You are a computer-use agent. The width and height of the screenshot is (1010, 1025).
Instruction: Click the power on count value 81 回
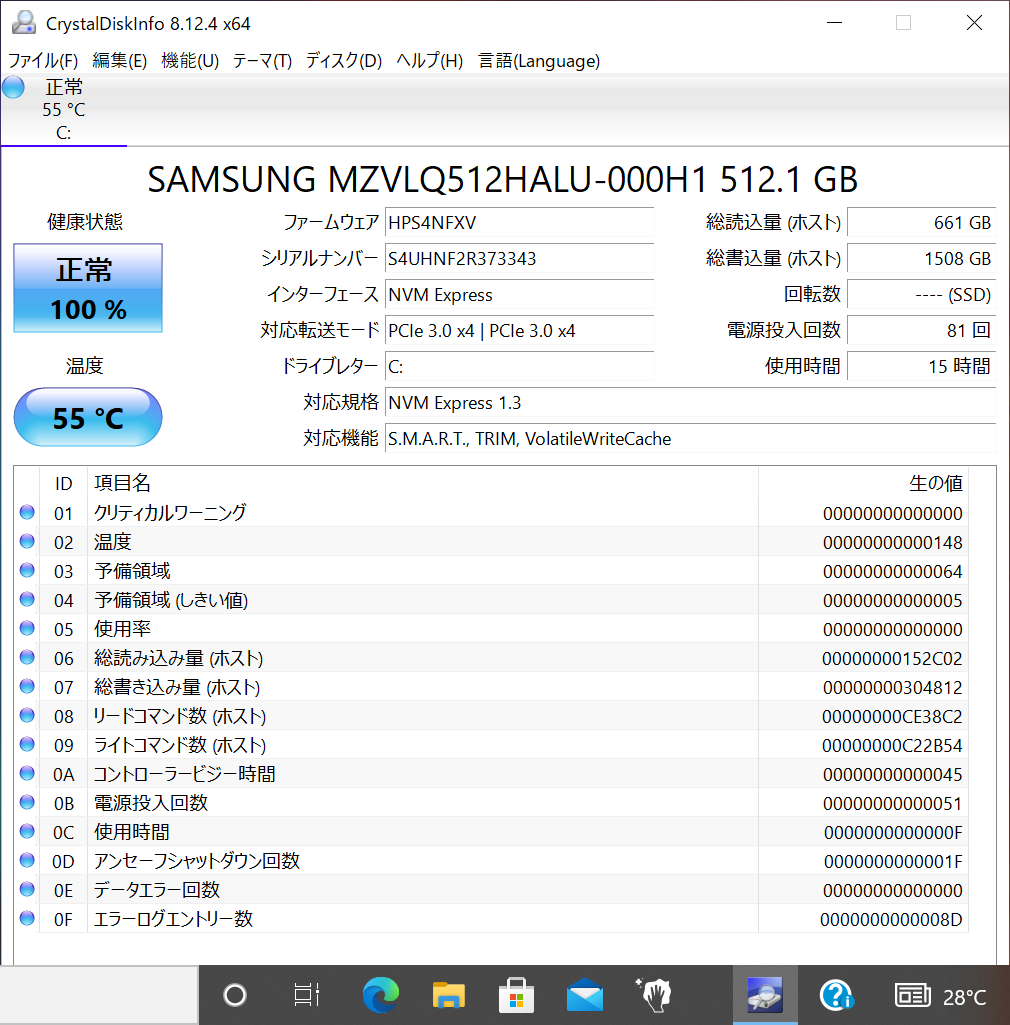pos(922,330)
